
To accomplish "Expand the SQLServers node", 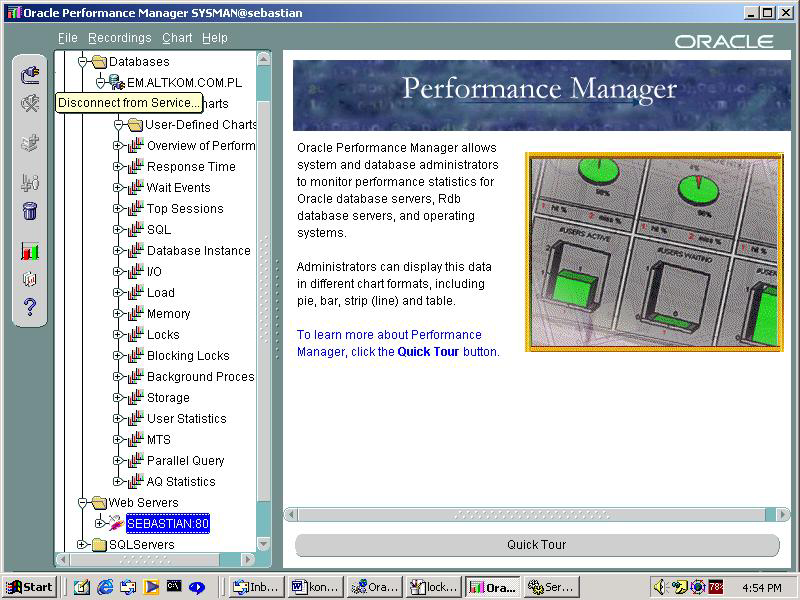I will (82, 544).
